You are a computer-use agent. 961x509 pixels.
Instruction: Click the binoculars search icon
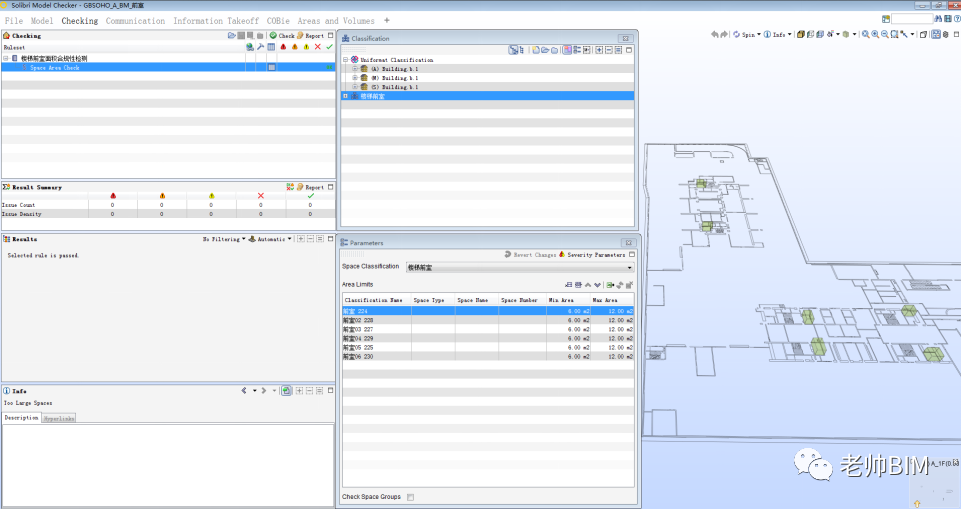point(938,19)
